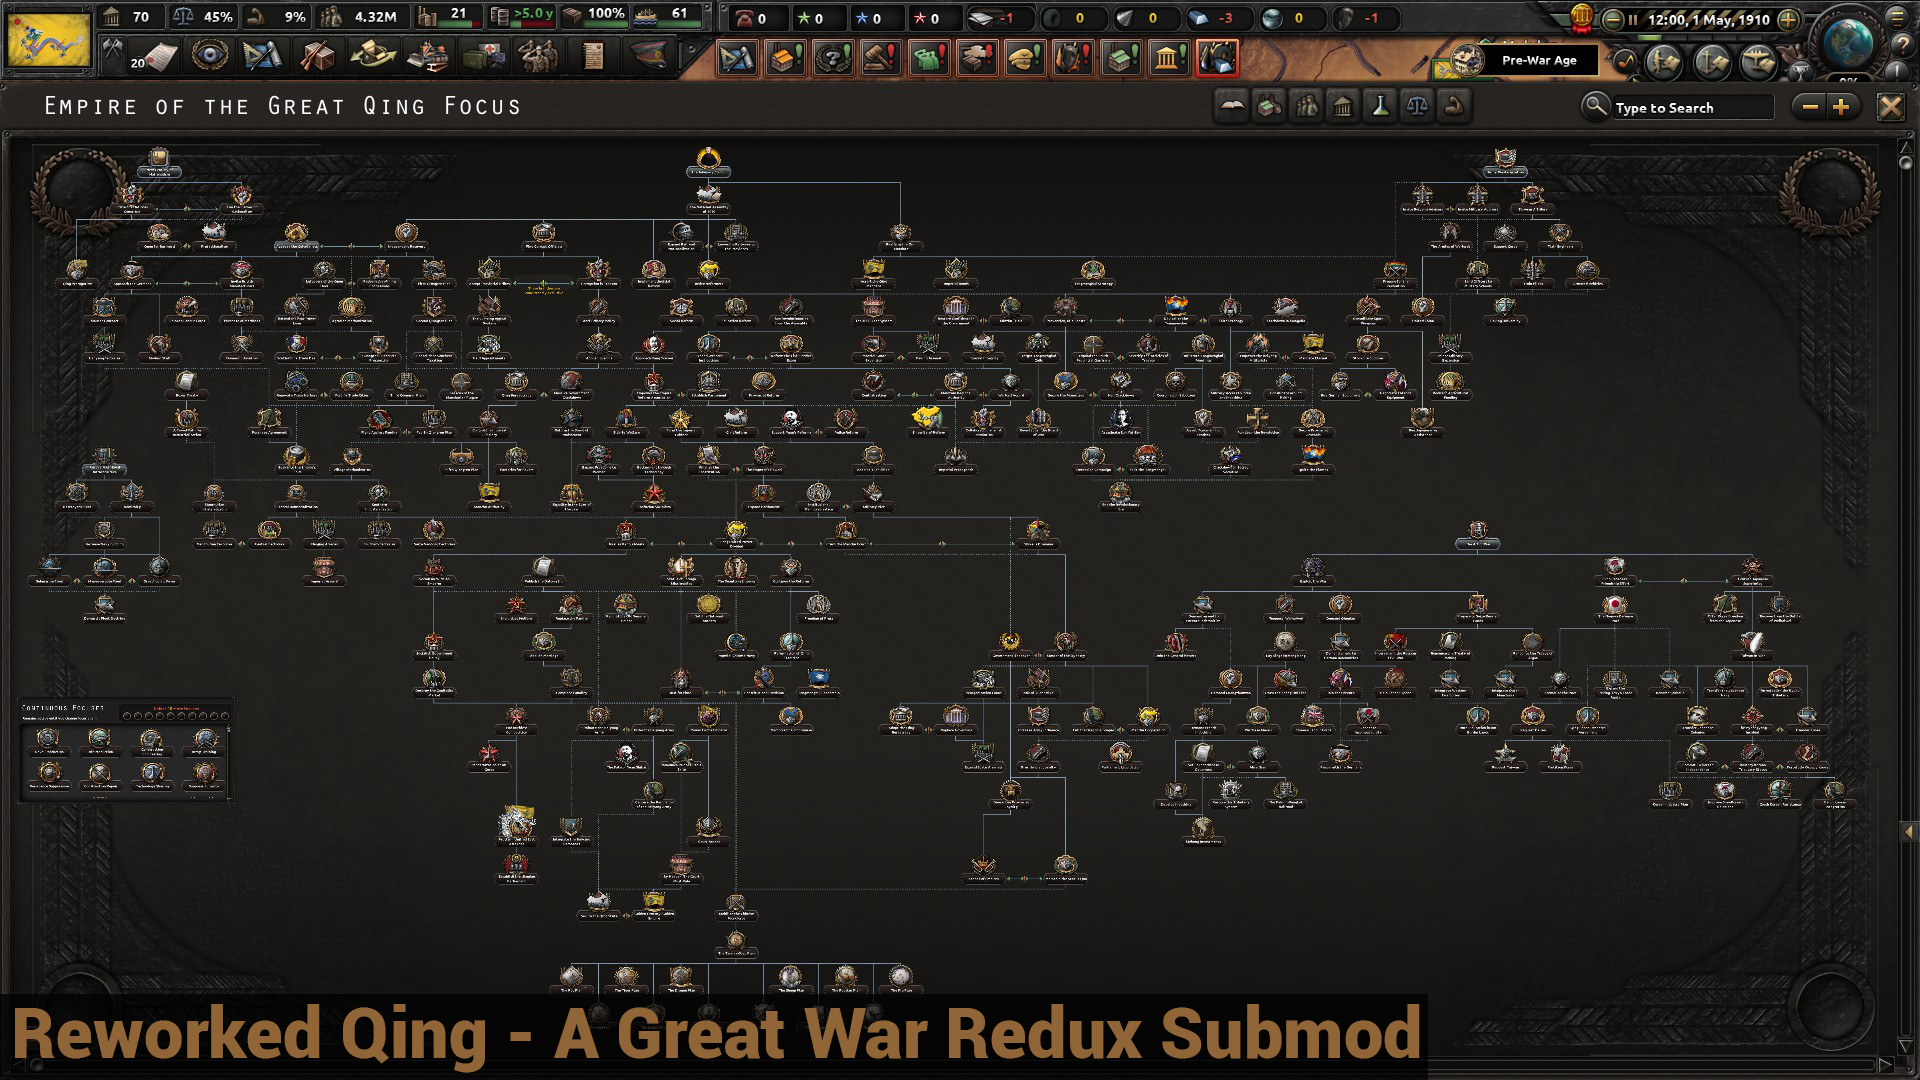Click the research slot alert icon

(x=737, y=58)
